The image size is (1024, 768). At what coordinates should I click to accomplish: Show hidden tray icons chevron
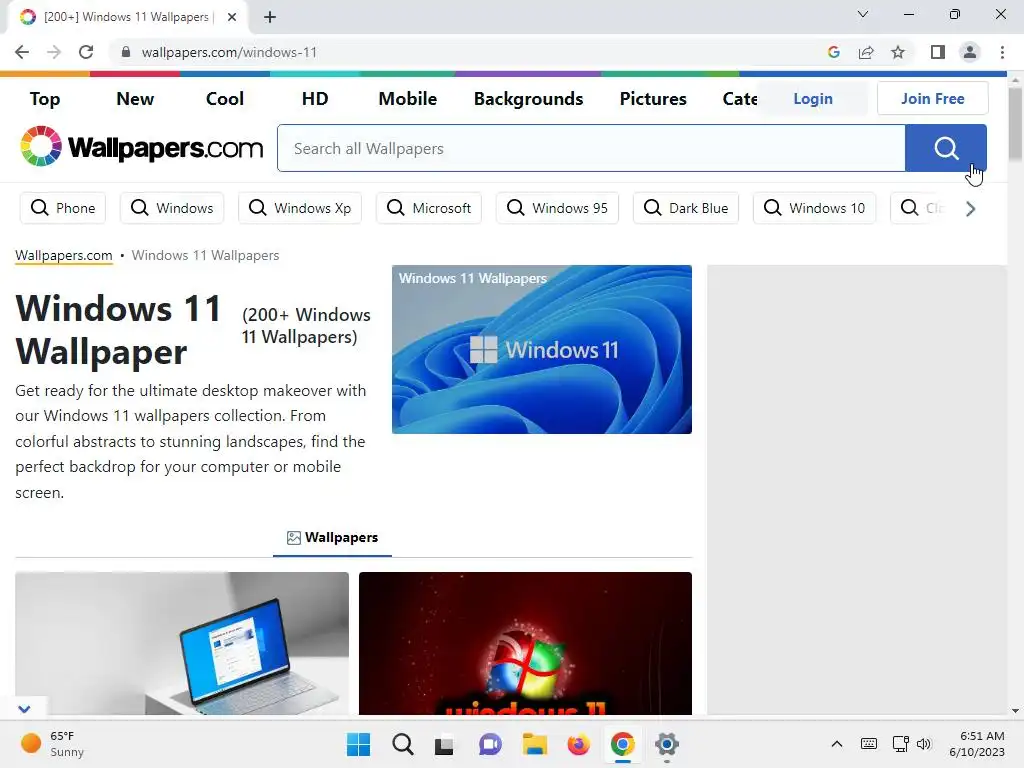point(837,743)
